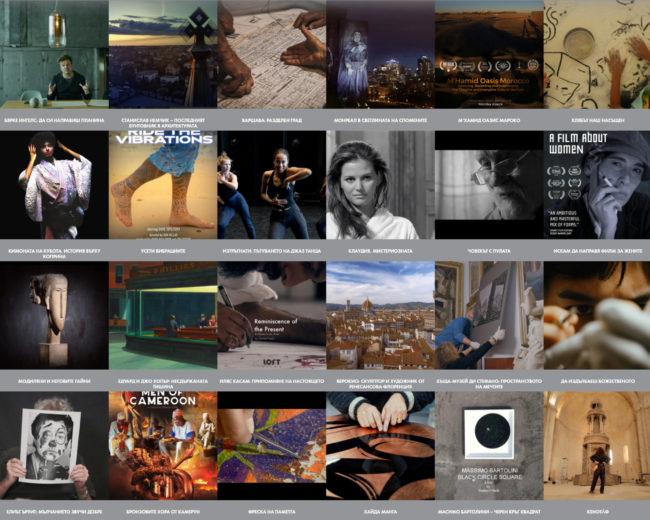650x520 pixels.
Task: Select the 'A Film About Women' poster
Action: (596, 185)
